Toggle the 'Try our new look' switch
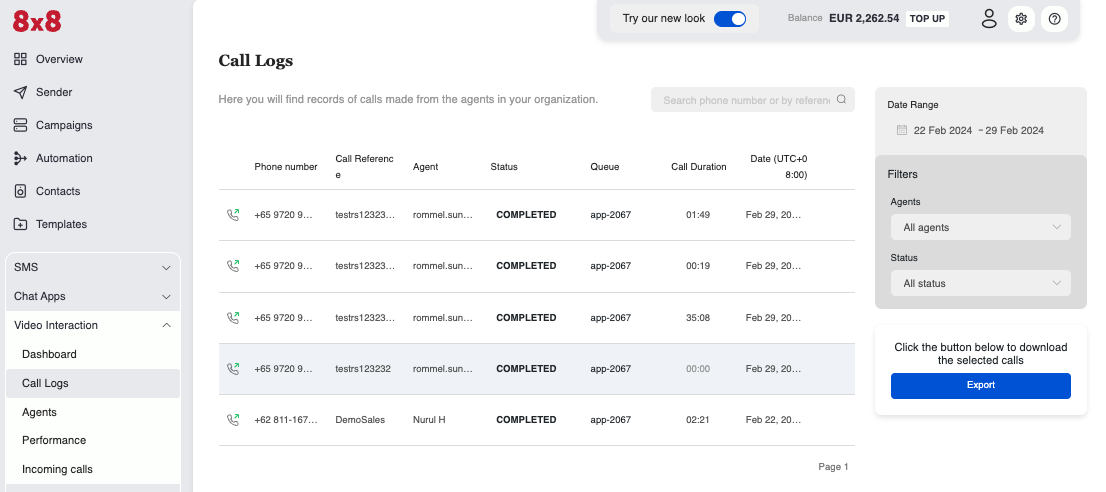The width and height of the screenshot is (1106, 492). coord(730,18)
